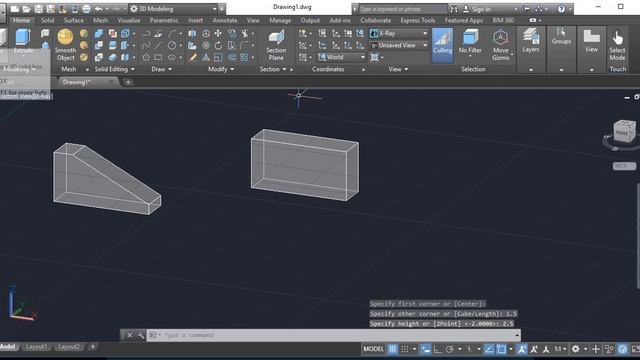Select the Extrude tool
This screenshot has height=360, width=640.
click(23, 41)
